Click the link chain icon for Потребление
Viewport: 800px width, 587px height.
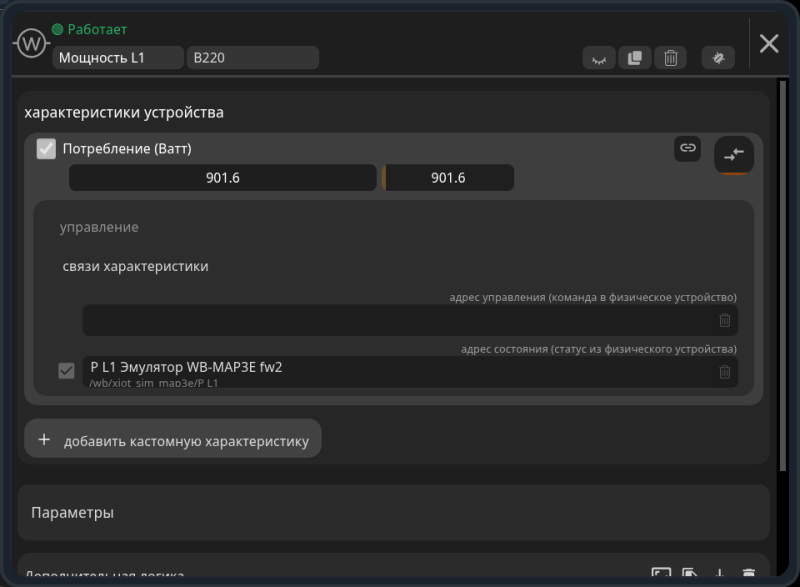(687, 148)
